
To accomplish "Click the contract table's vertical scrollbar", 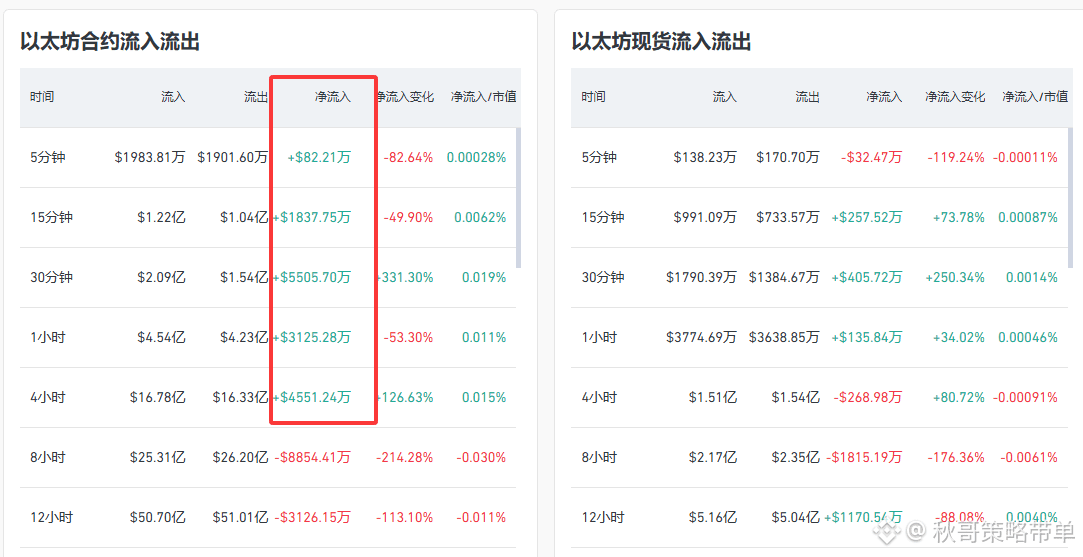I will tap(519, 198).
